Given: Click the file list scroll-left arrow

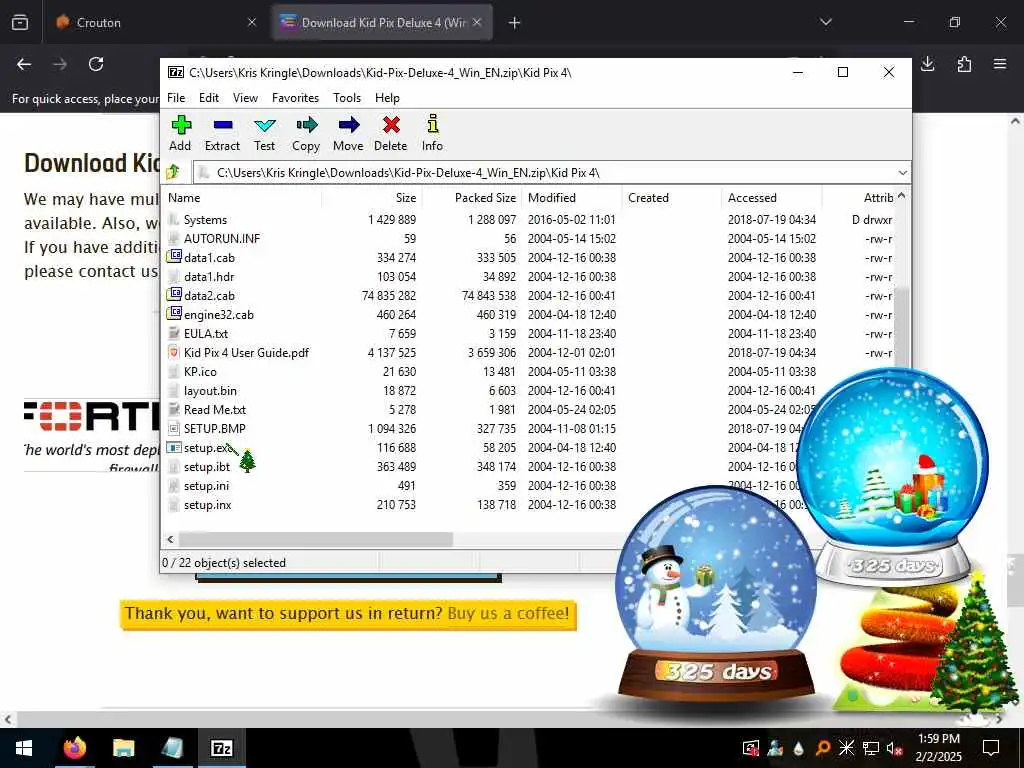Looking at the screenshot, I should pyautogui.click(x=170, y=539).
